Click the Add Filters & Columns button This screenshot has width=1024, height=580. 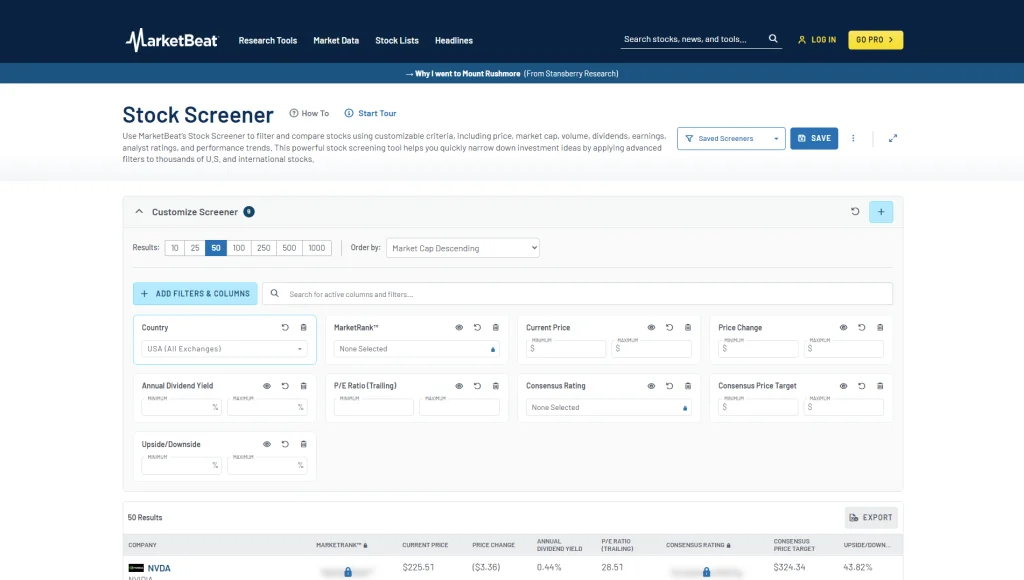pyautogui.click(x=195, y=294)
